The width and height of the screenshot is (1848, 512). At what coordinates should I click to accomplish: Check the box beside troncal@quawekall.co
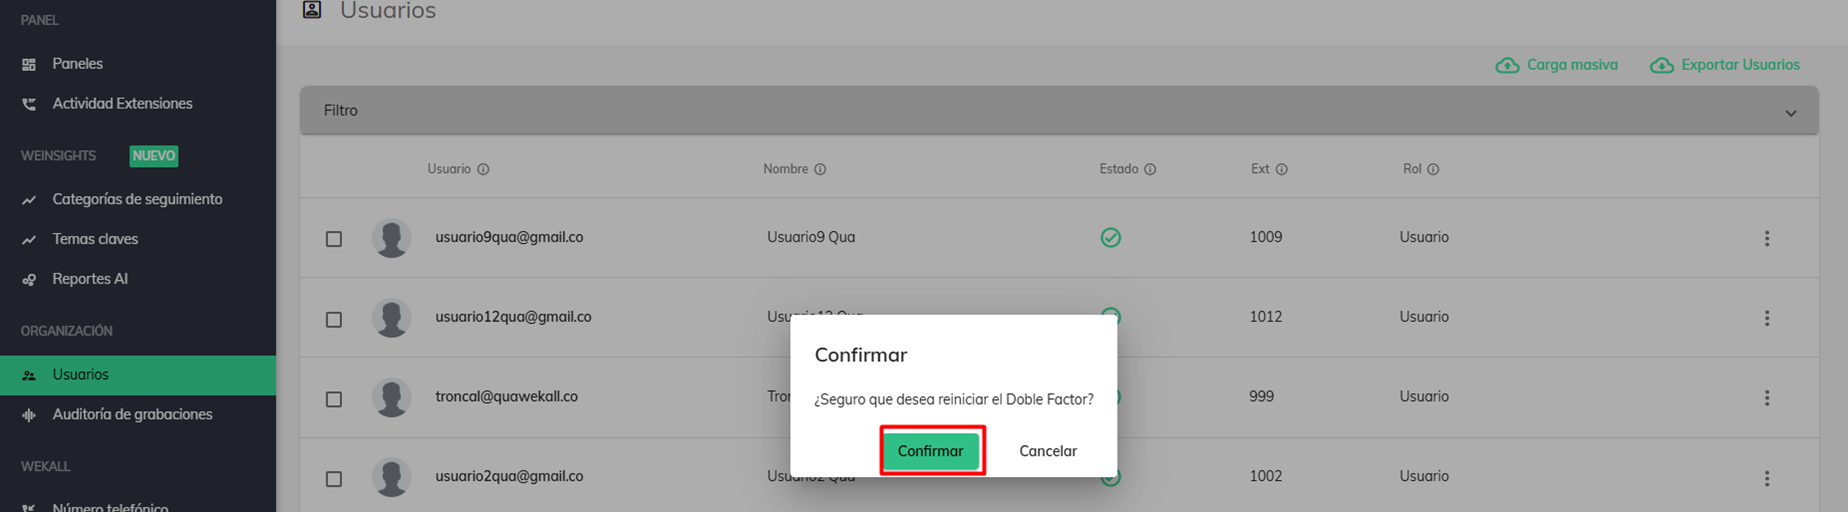coord(334,399)
